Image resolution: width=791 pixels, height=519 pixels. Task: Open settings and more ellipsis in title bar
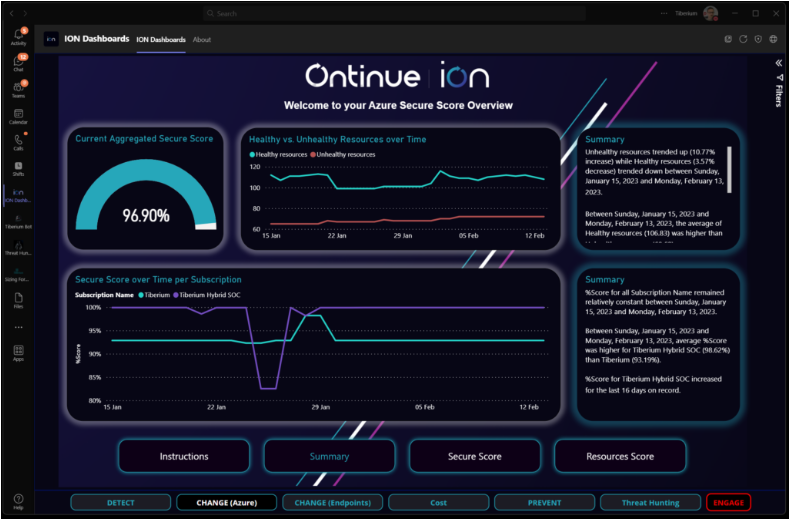click(664, 14)
